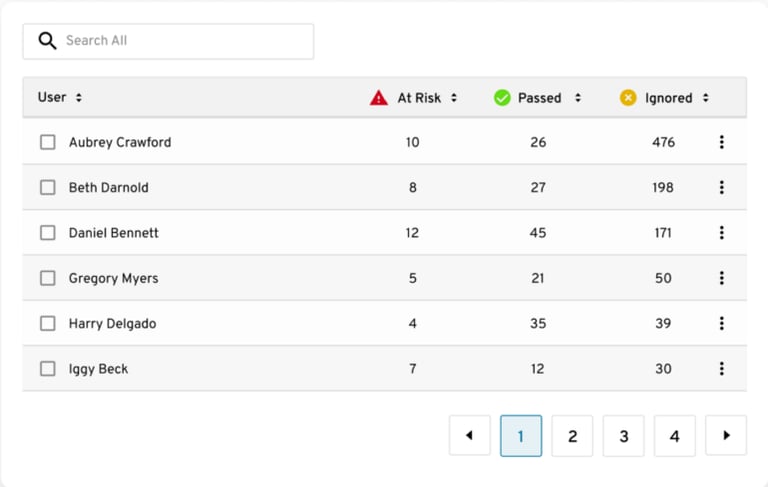
Task: Check the box for Beth Darnold
Action: 48,188
